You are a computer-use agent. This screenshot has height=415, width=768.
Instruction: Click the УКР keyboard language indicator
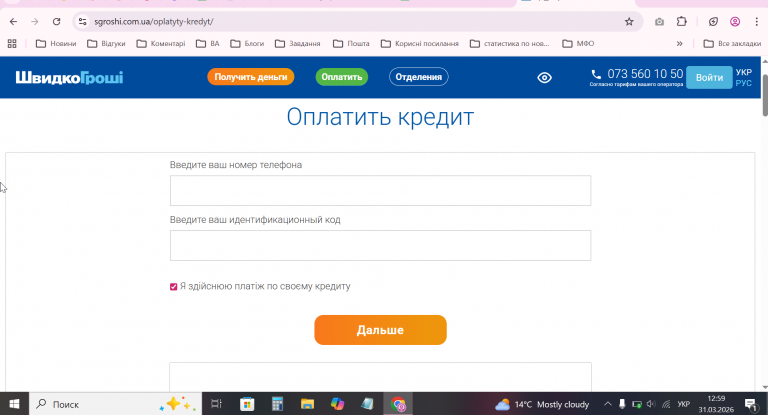tap(684, 404)
